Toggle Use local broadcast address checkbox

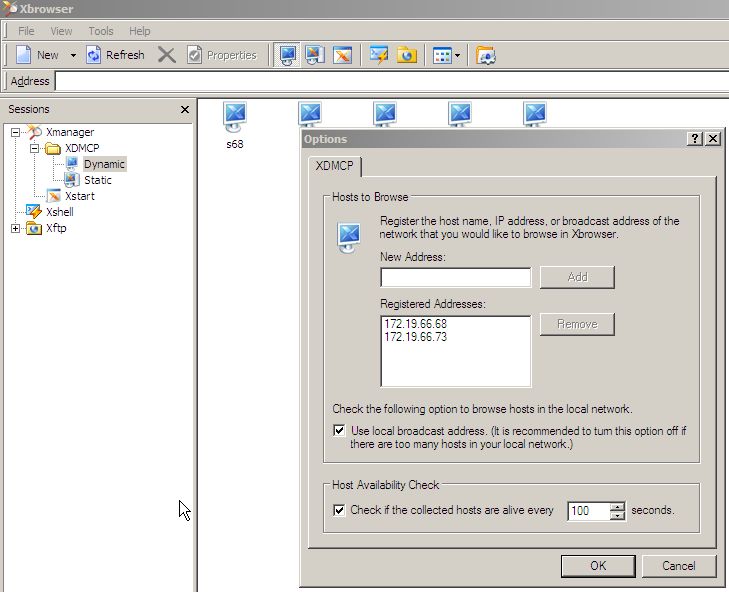[x=339, y=431]
